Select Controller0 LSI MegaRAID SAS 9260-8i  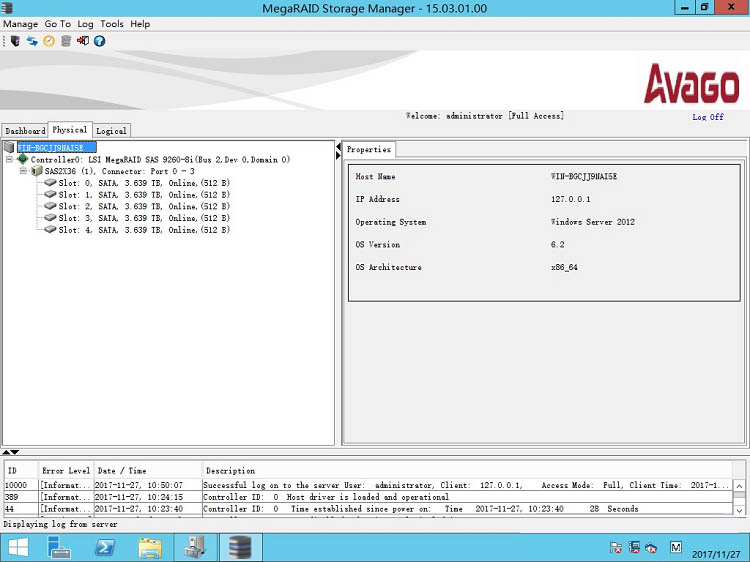point(160,159)
